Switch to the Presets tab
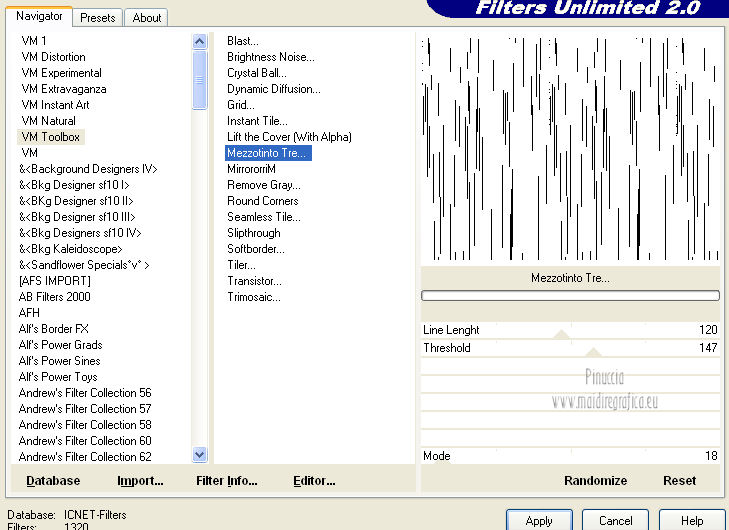The height and width of the screenshot is (530, 729). [x=97, y=18]
